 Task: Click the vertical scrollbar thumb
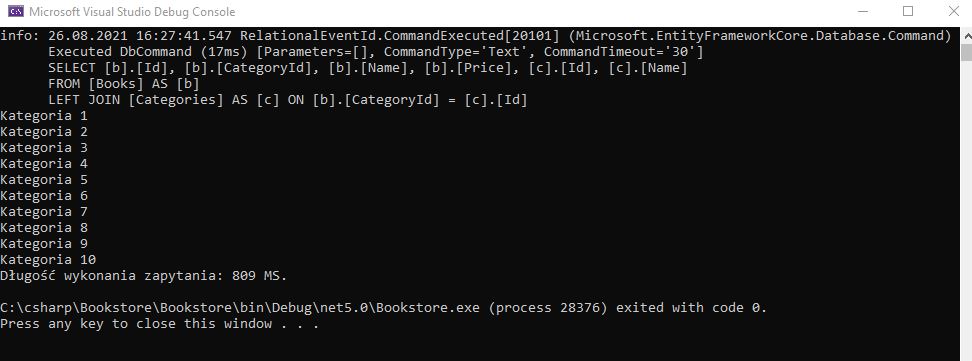tap(966, 52)
